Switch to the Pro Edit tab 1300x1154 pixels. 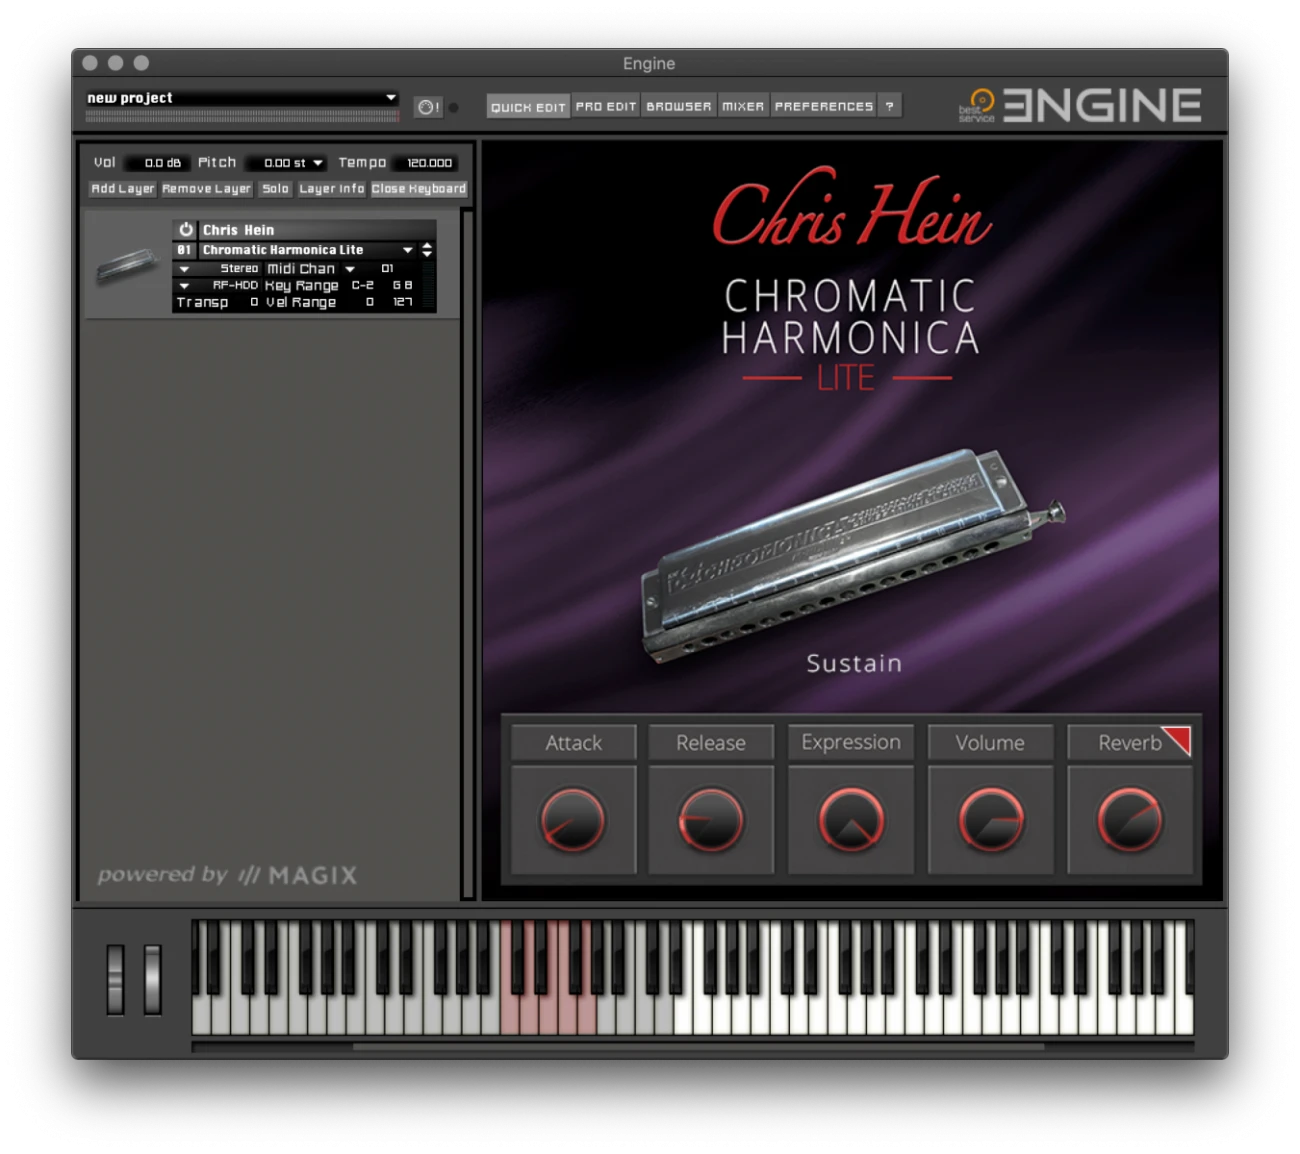tap(606, 106)
